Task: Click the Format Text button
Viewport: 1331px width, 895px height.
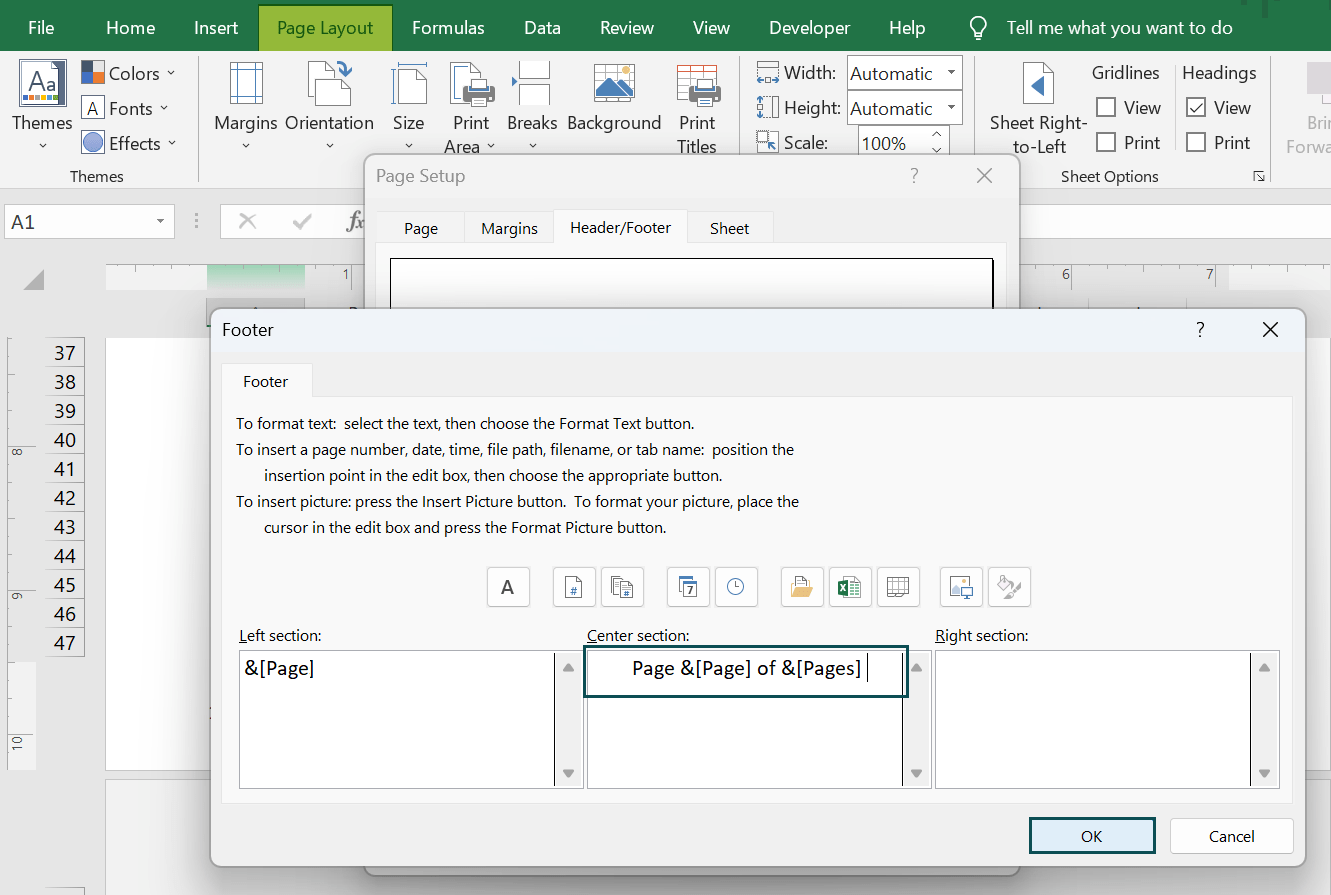Action: (x=508, y=587)
